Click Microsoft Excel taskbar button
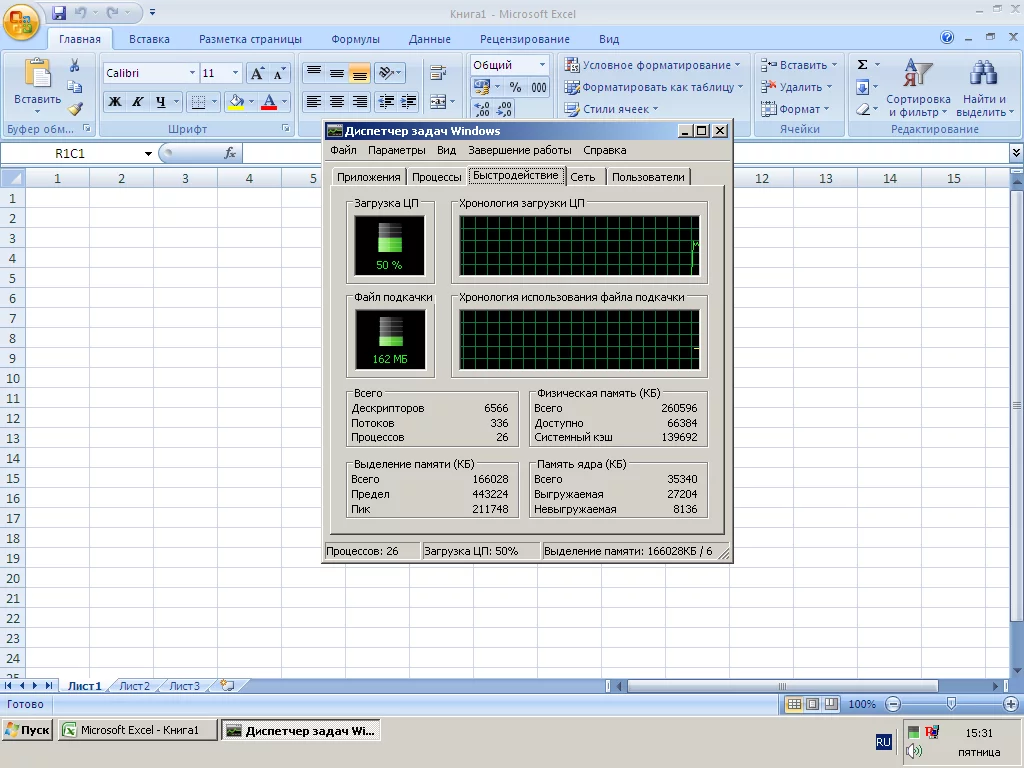The width and height of the screenshot is (1024, 768). pyautogui.click(x=137, y=730)
